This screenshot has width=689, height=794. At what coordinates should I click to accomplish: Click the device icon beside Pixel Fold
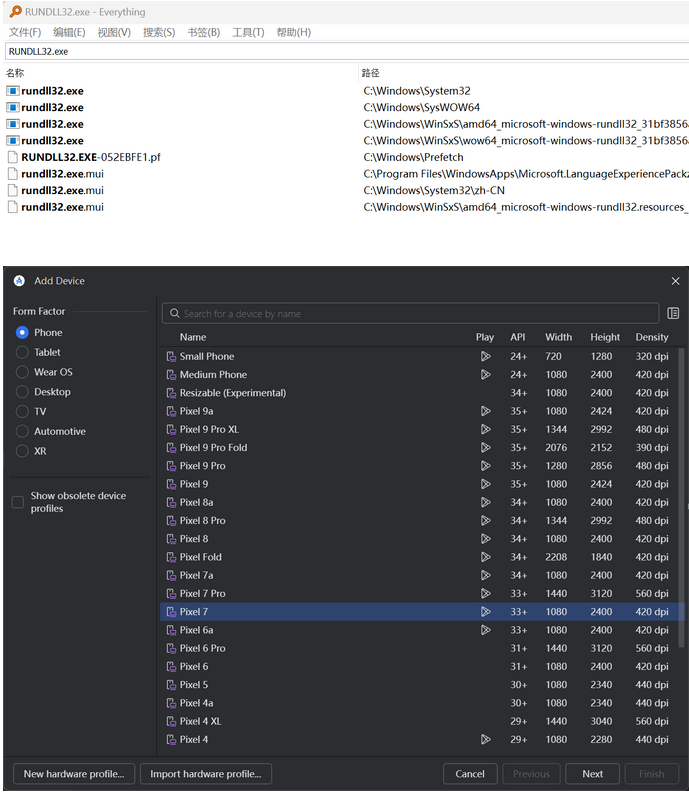170,557
